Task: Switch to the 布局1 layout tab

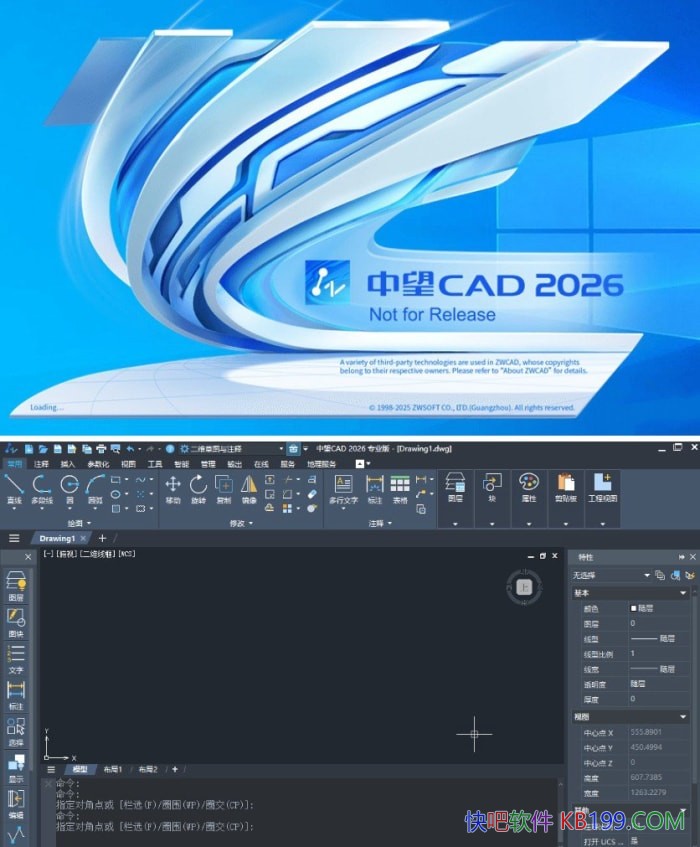Action: 109,769
